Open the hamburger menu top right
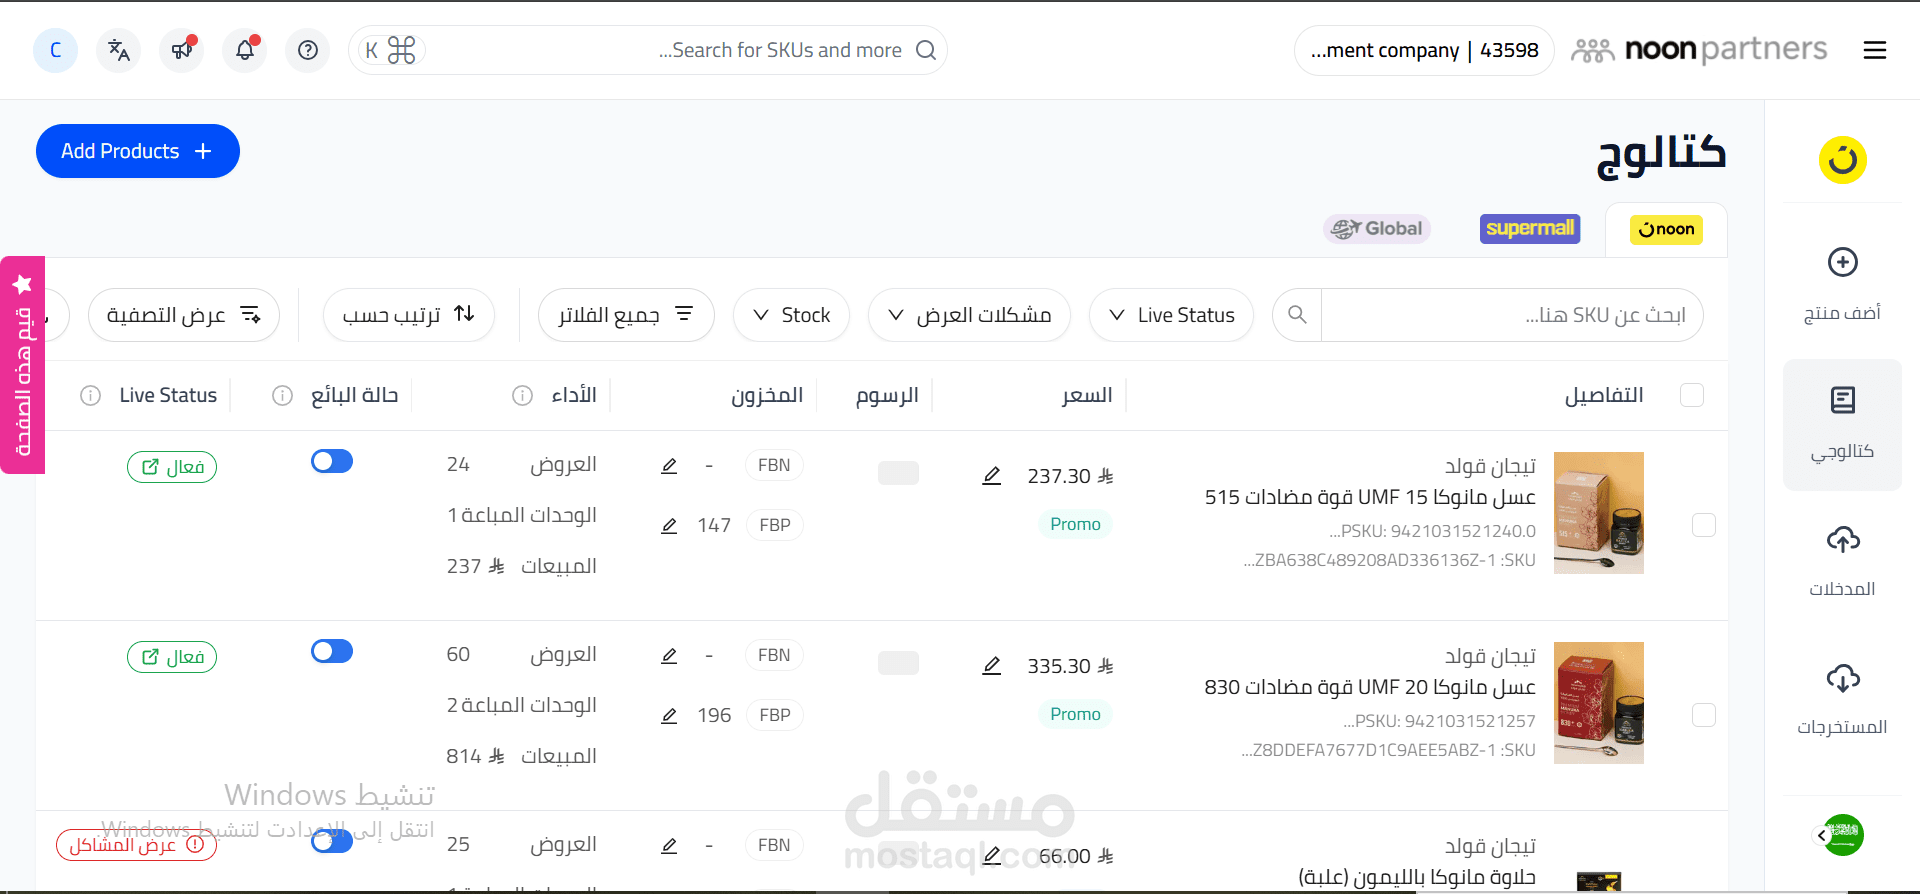1920x894 pixels. click(x=1875, y=50)
